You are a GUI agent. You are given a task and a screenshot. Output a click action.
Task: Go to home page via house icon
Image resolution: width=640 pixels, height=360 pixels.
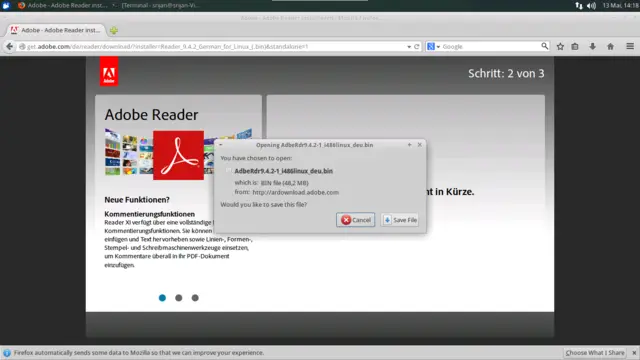[611, 47]
